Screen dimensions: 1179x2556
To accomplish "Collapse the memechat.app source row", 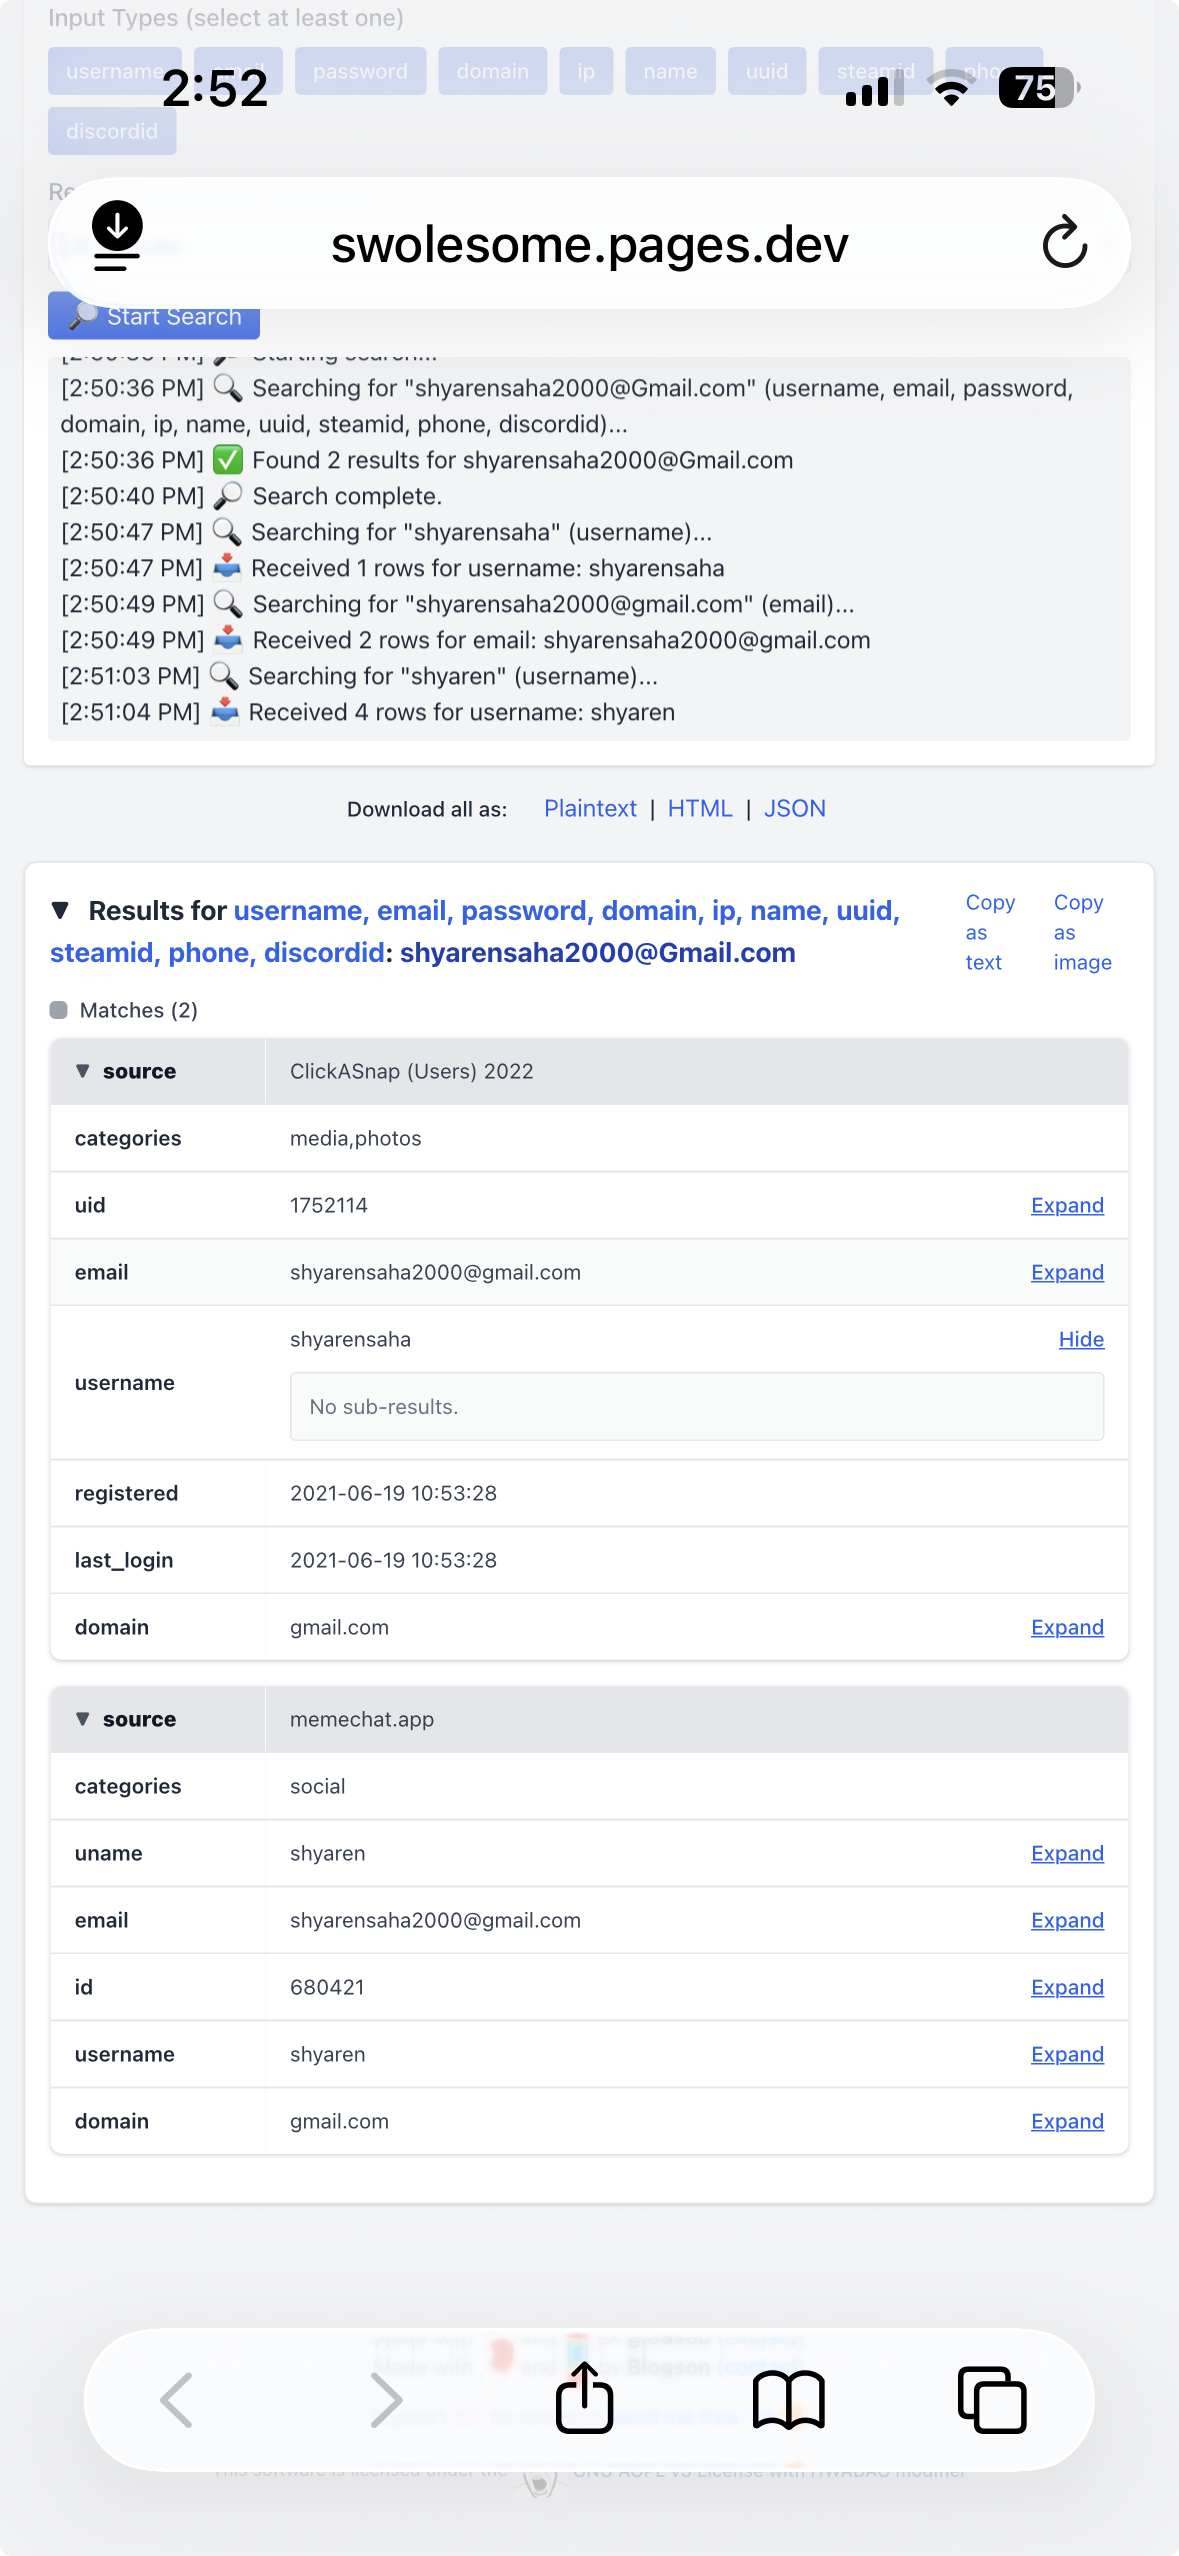I will tap(83, 1719).
